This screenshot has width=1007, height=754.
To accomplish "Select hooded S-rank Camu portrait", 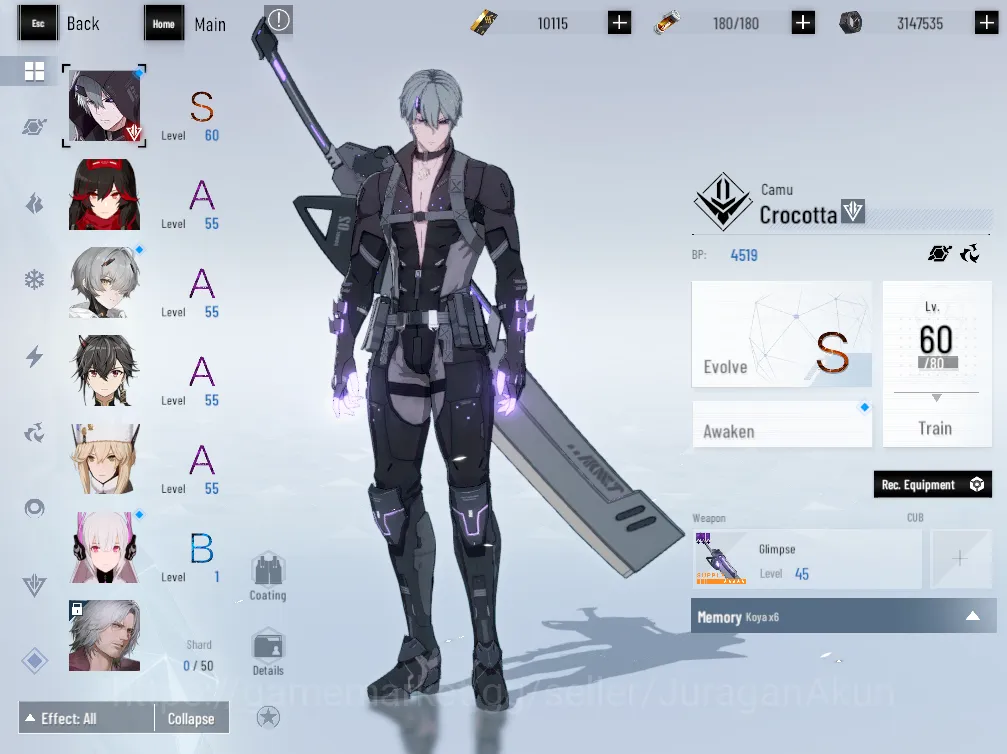I will click(104, 106).
